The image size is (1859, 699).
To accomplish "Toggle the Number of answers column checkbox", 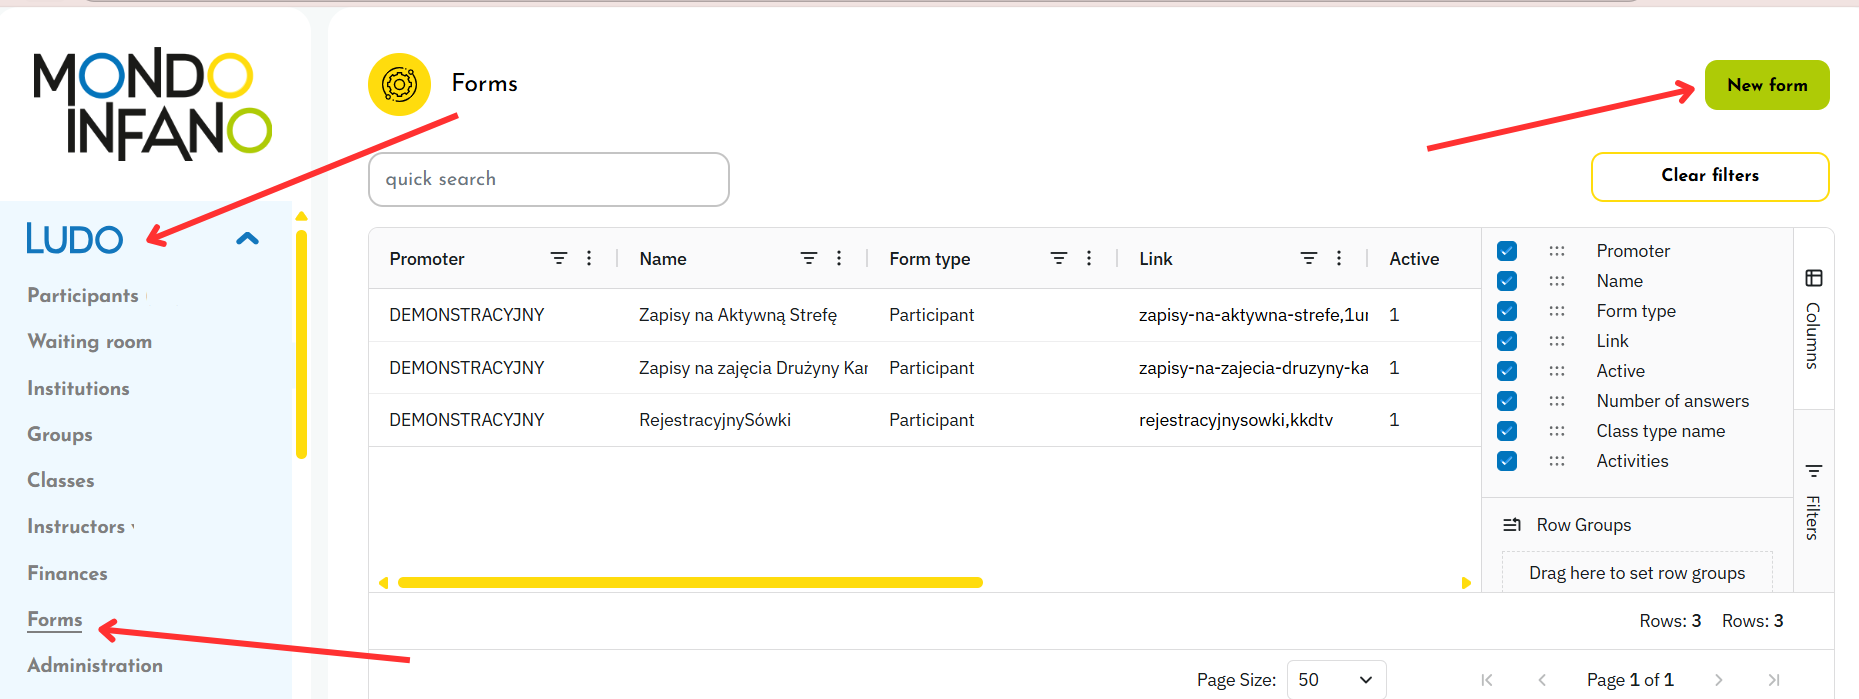I will tap(1507, 401).
